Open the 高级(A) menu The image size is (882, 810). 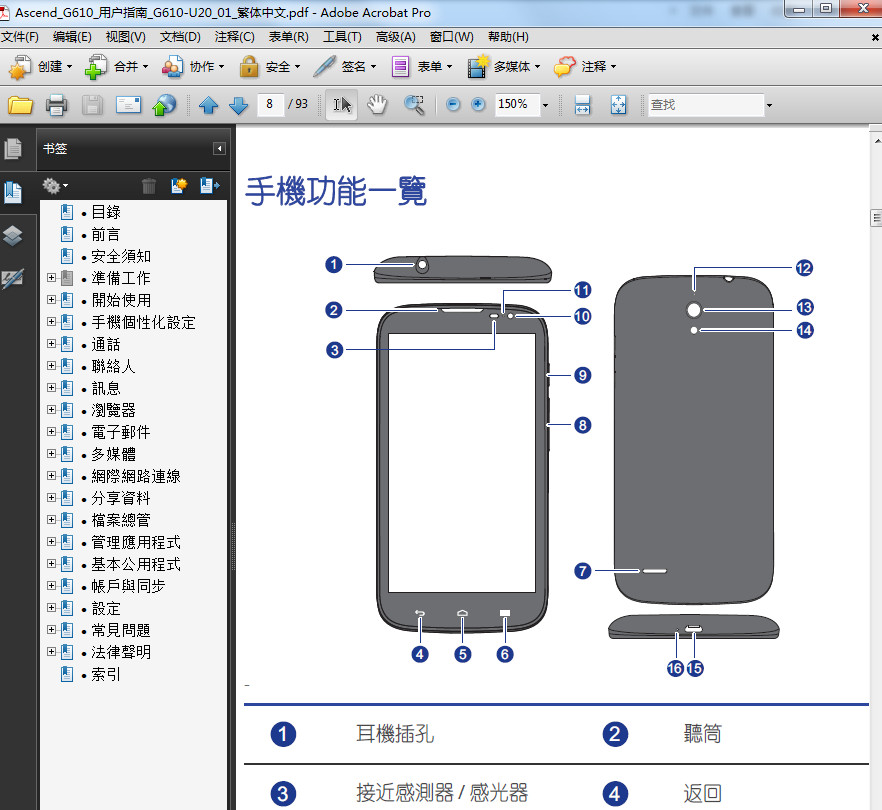[395, 37]
